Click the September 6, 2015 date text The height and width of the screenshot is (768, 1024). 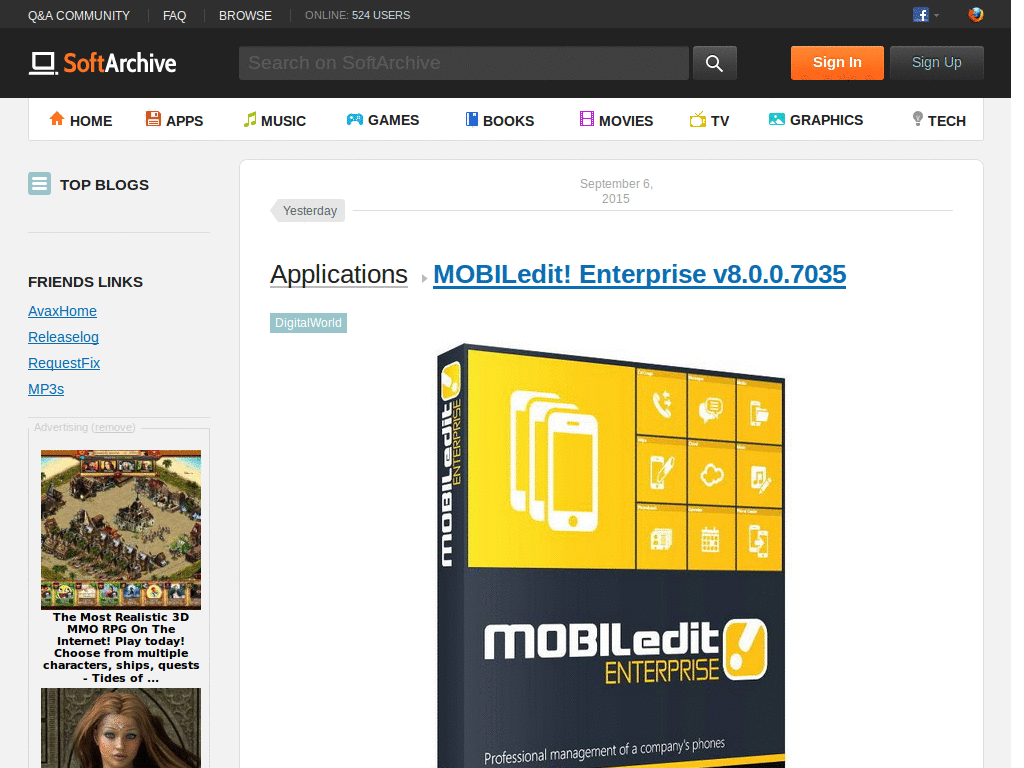(616, 191)
